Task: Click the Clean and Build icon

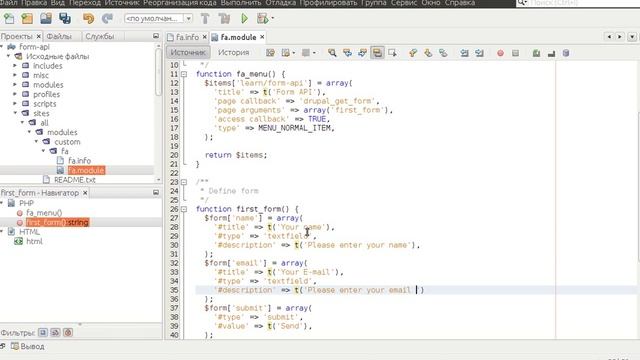Action: pos(224,18)
